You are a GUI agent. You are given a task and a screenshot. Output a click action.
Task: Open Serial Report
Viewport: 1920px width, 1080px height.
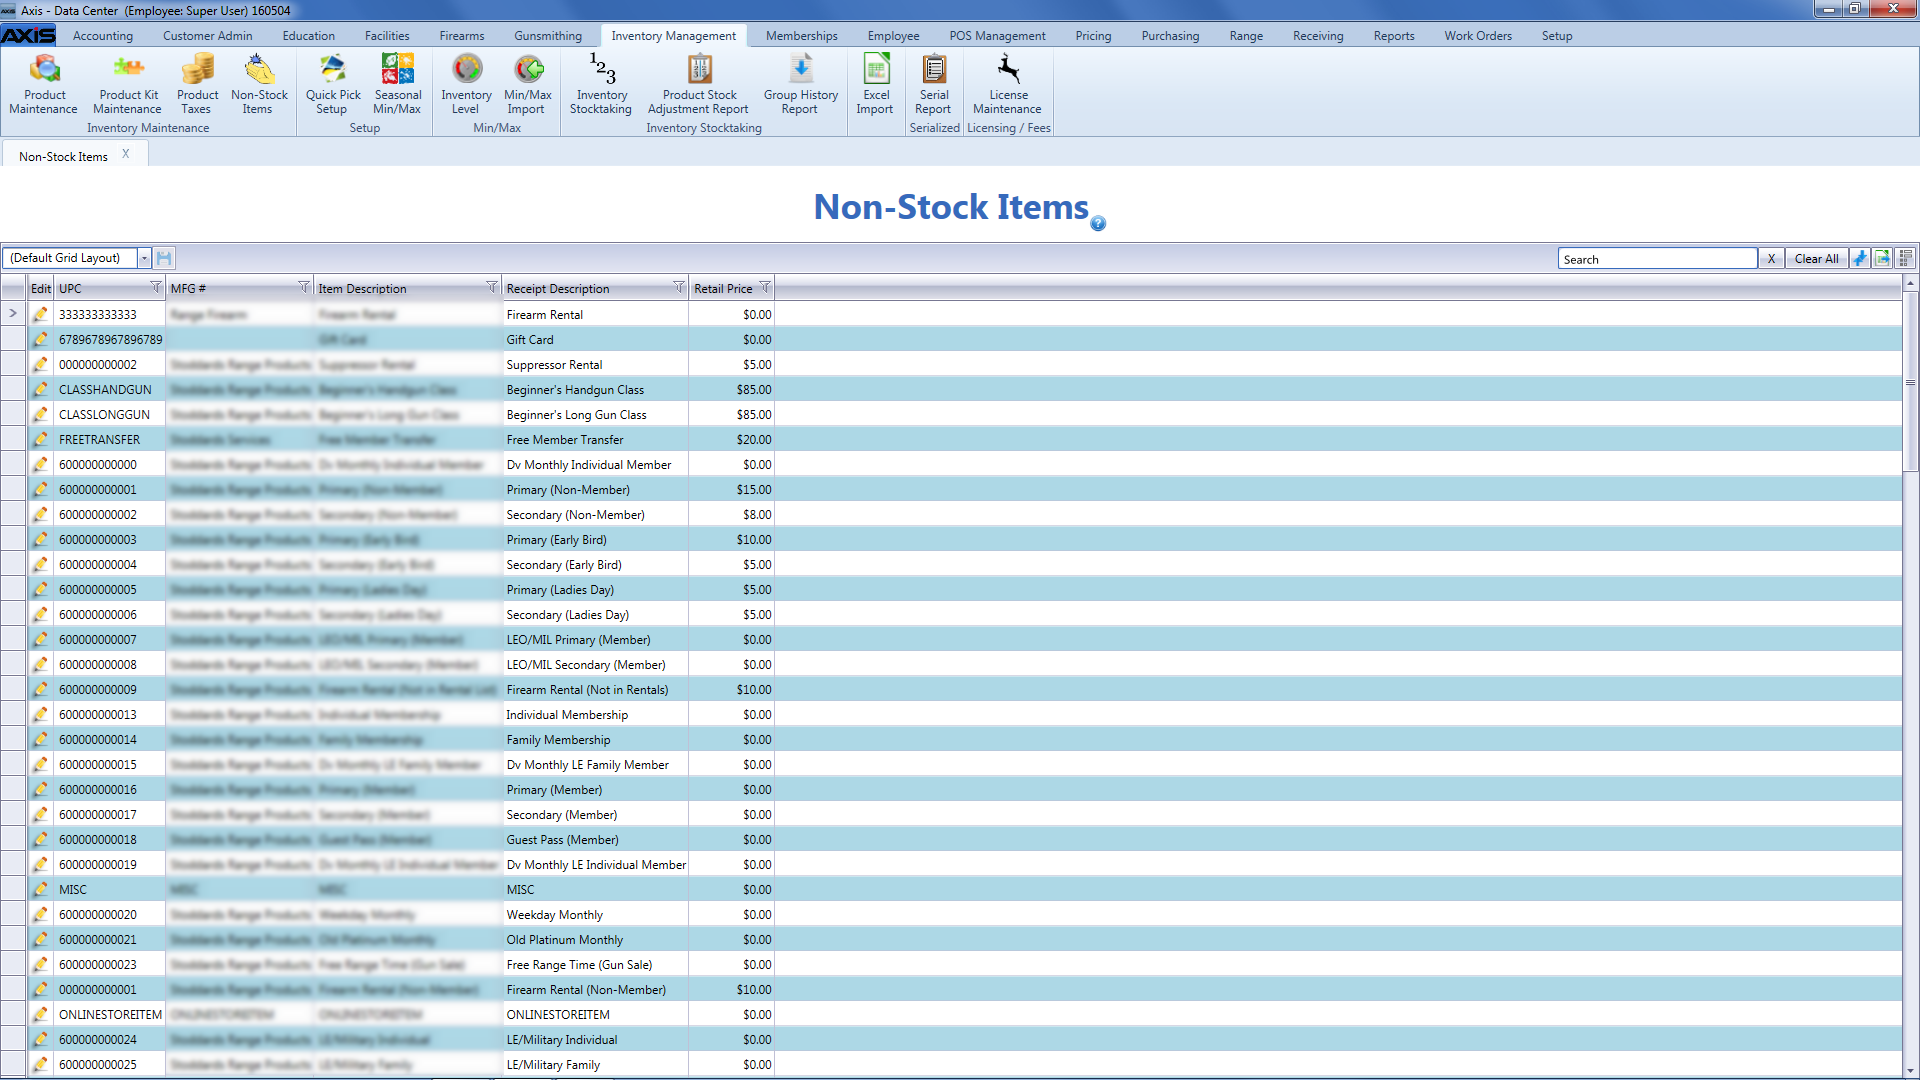tap(934, 84)
